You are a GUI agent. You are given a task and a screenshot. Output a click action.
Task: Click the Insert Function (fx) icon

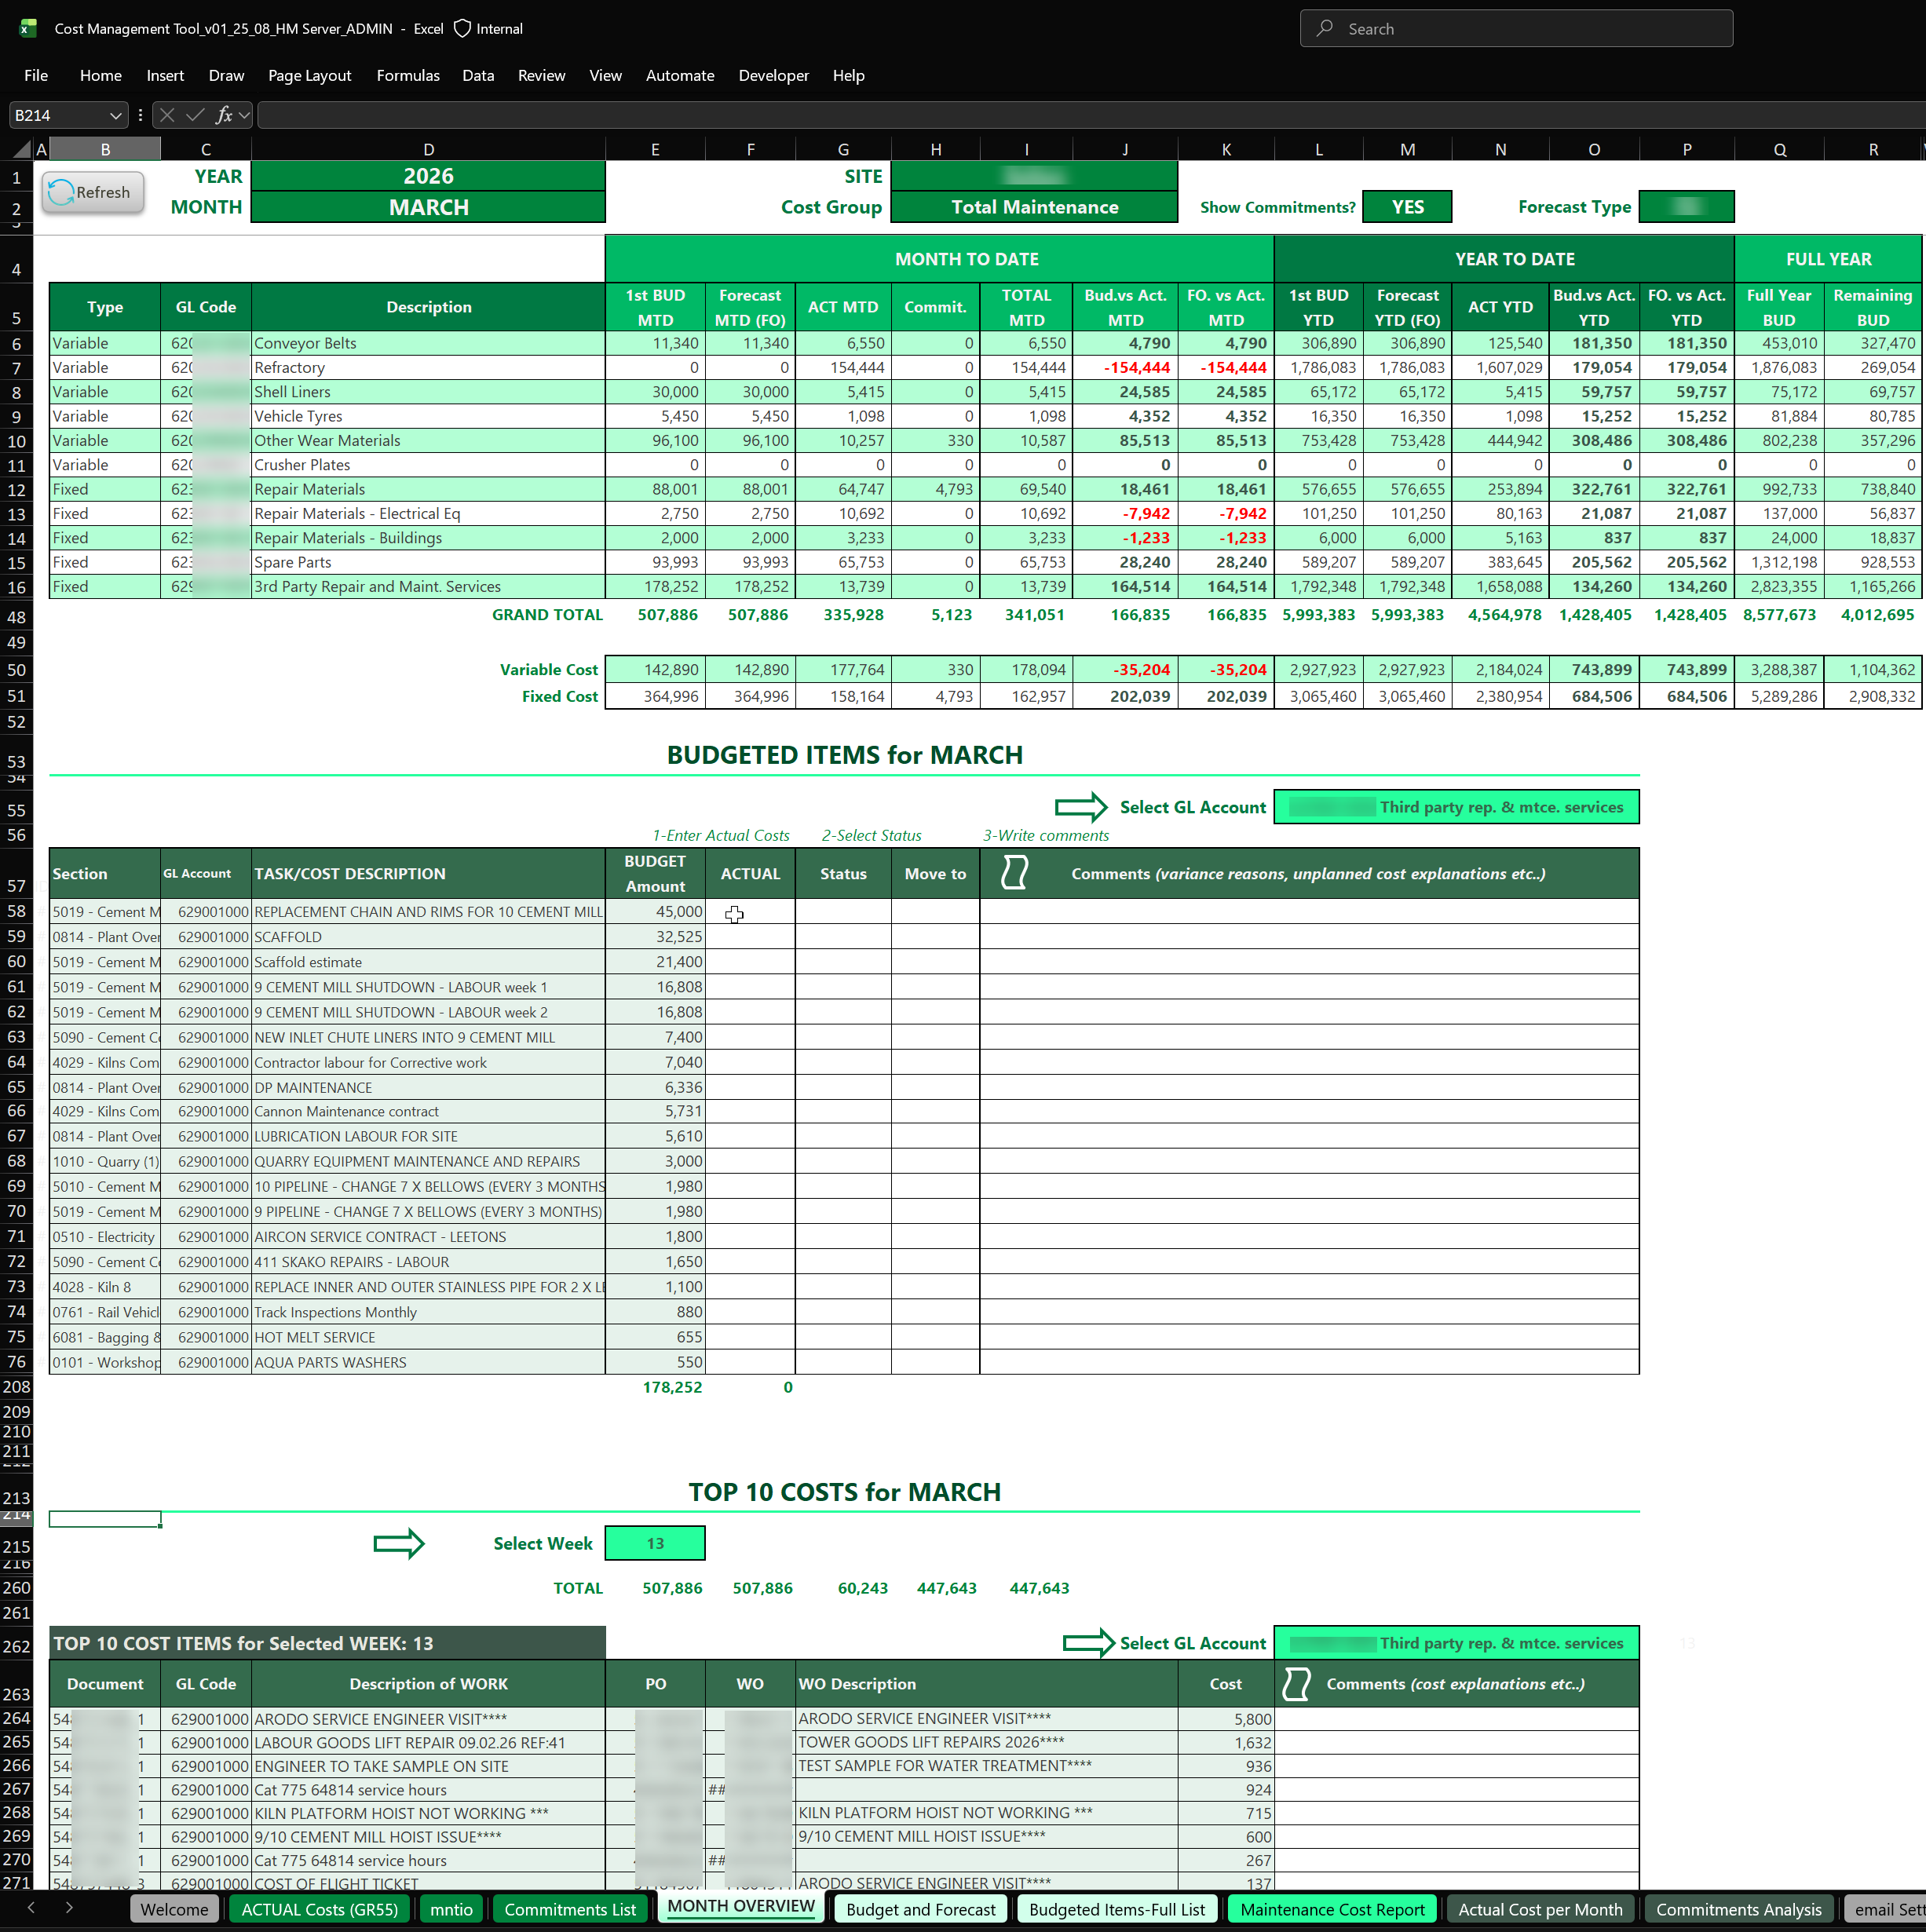pos(224,115)
